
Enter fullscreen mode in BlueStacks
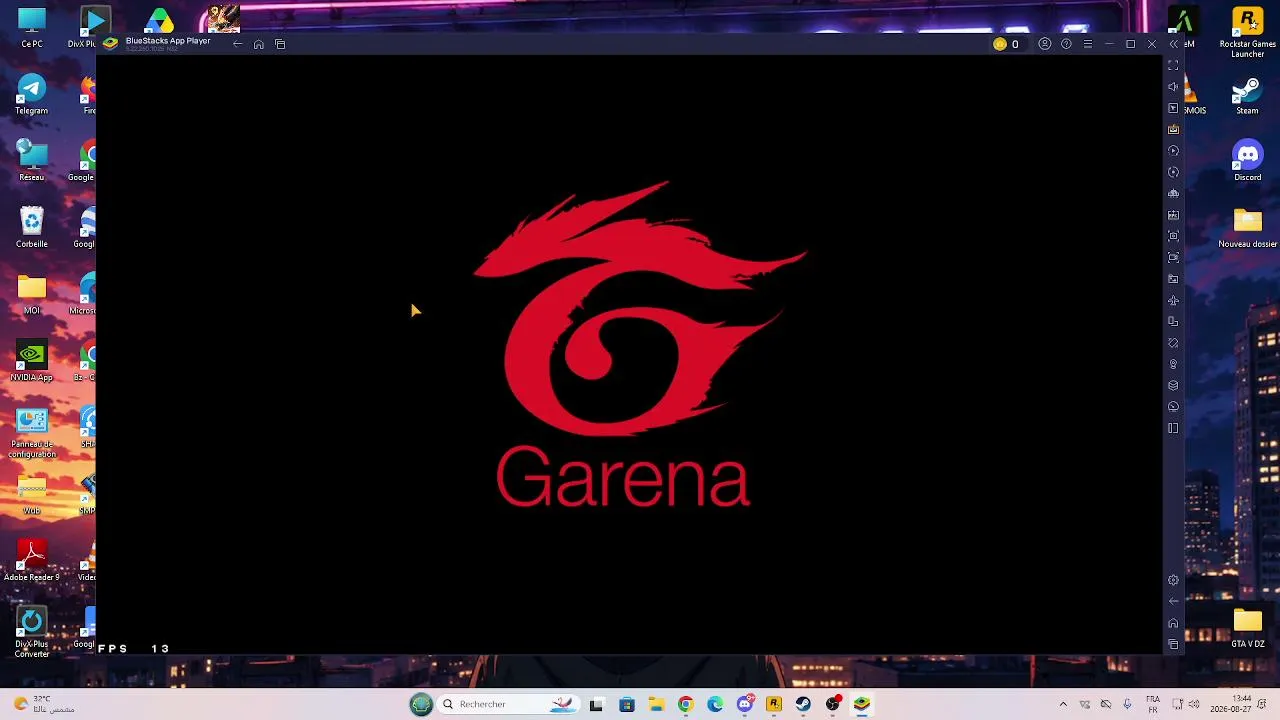pyautogui.click(x=1174, y=65)
